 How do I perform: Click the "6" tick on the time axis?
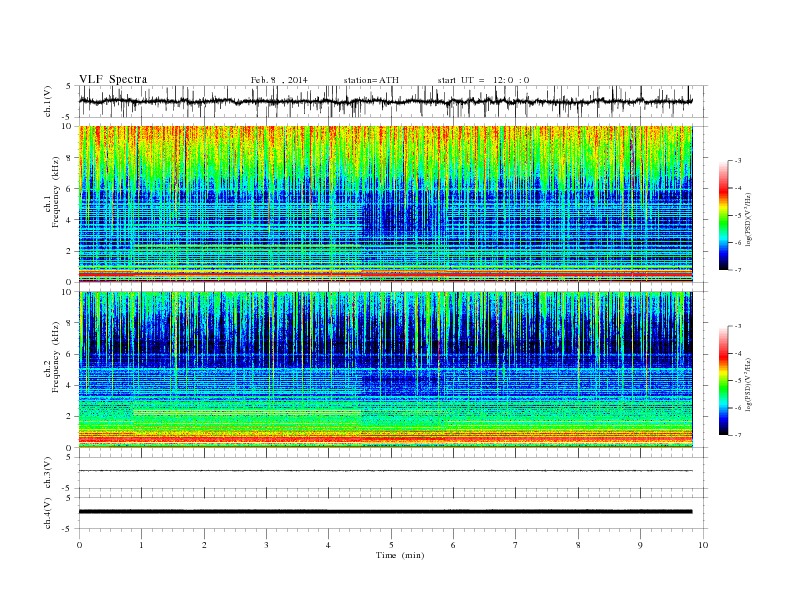pyautogui.click(x=453, y=545)
